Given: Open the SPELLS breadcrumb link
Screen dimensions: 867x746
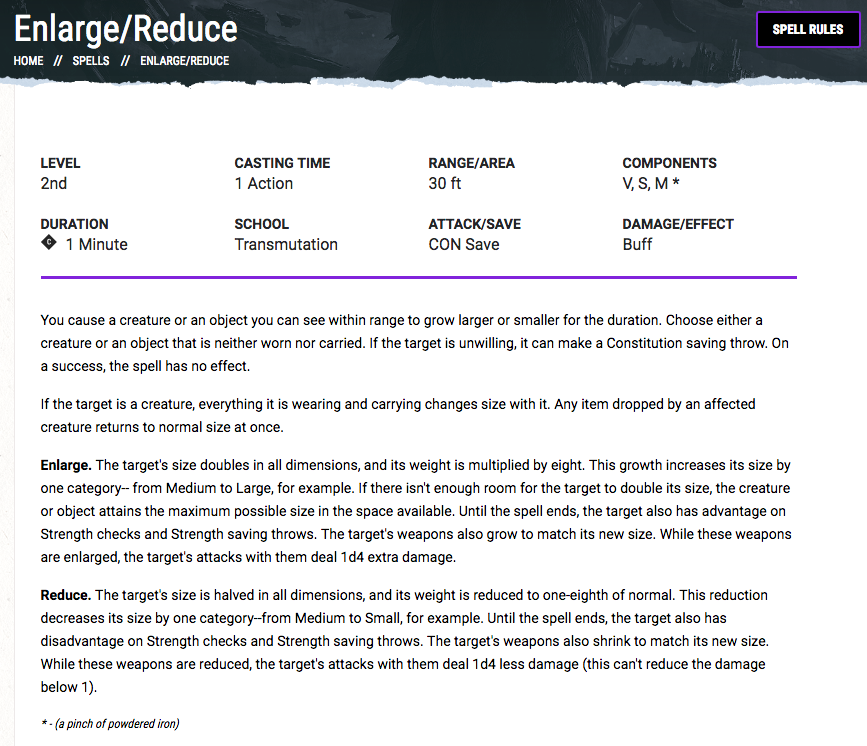Looking at the screenshot, I should point(91,61).
